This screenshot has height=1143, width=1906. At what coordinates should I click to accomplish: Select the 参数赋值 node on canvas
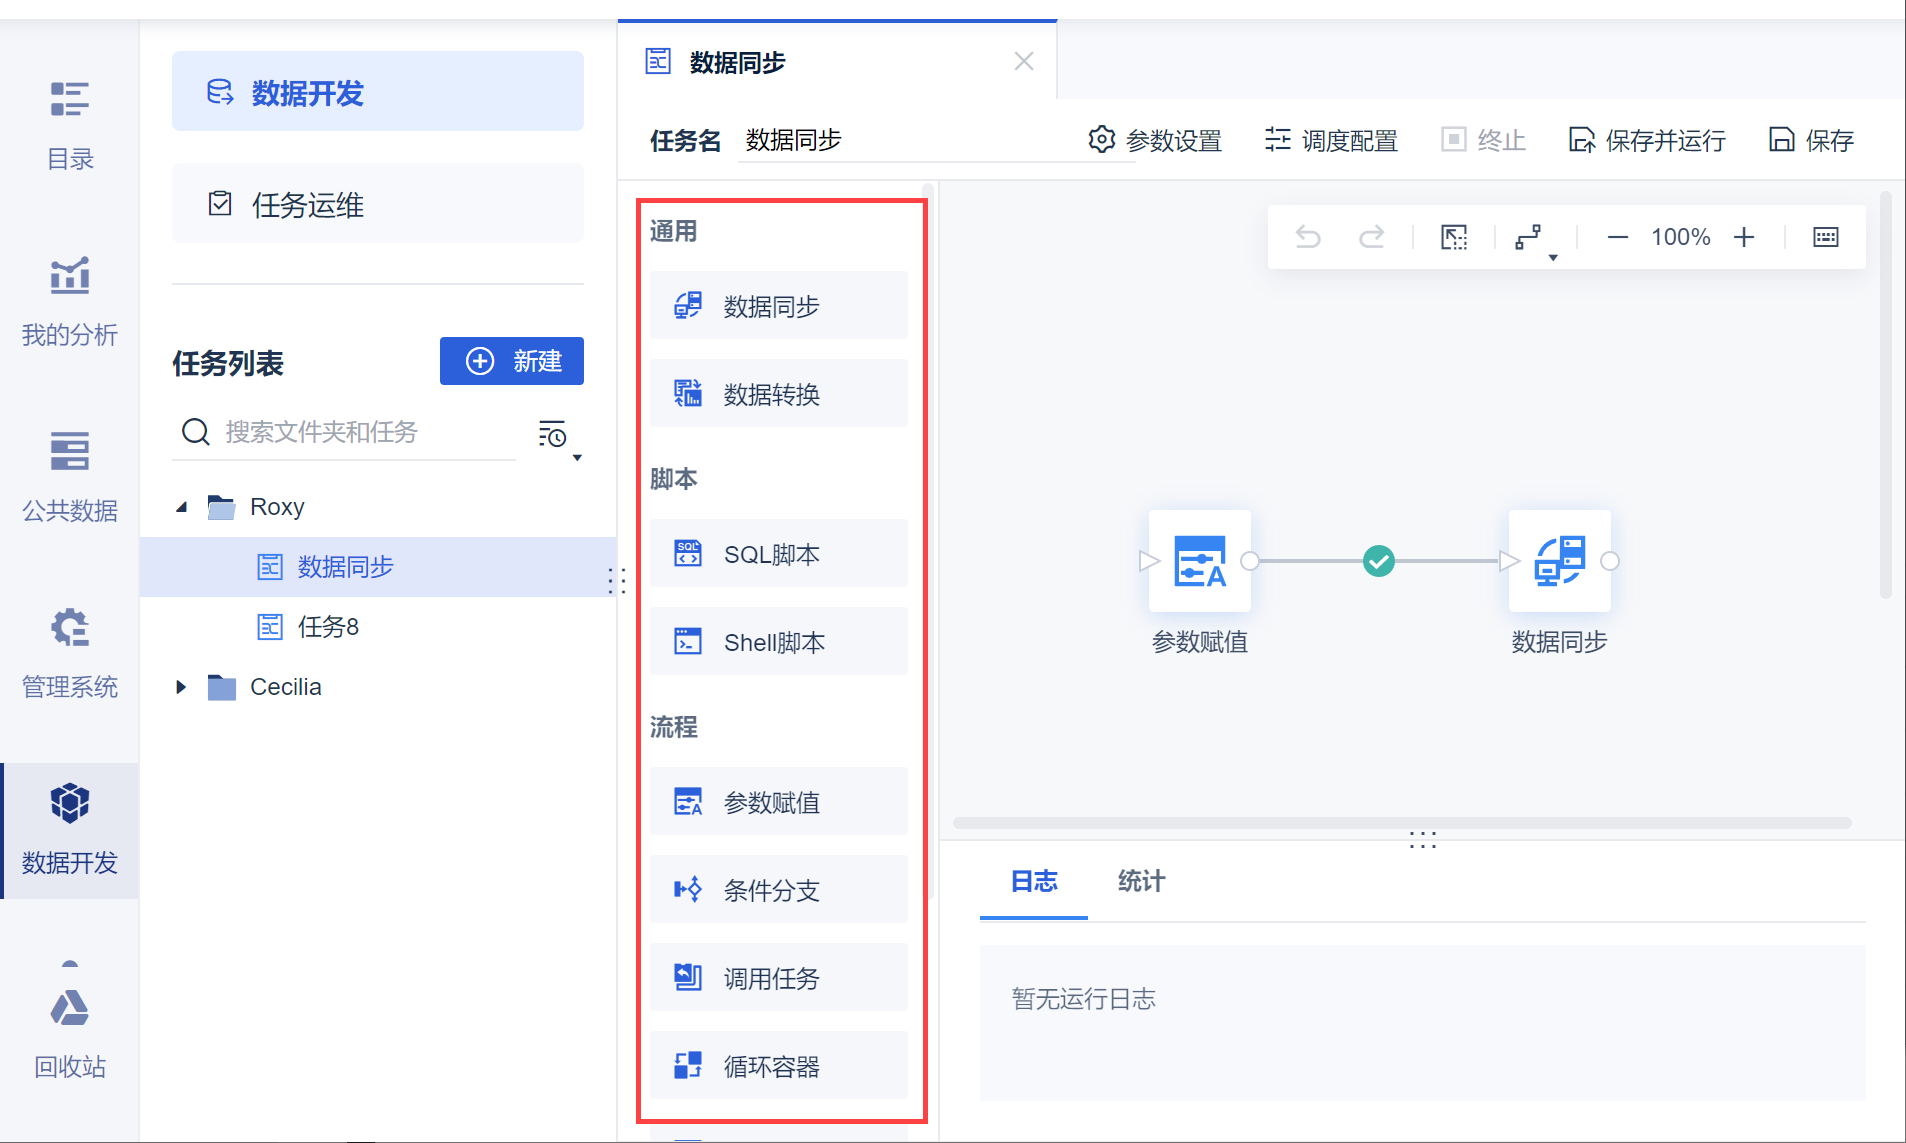click(1199, 561)
